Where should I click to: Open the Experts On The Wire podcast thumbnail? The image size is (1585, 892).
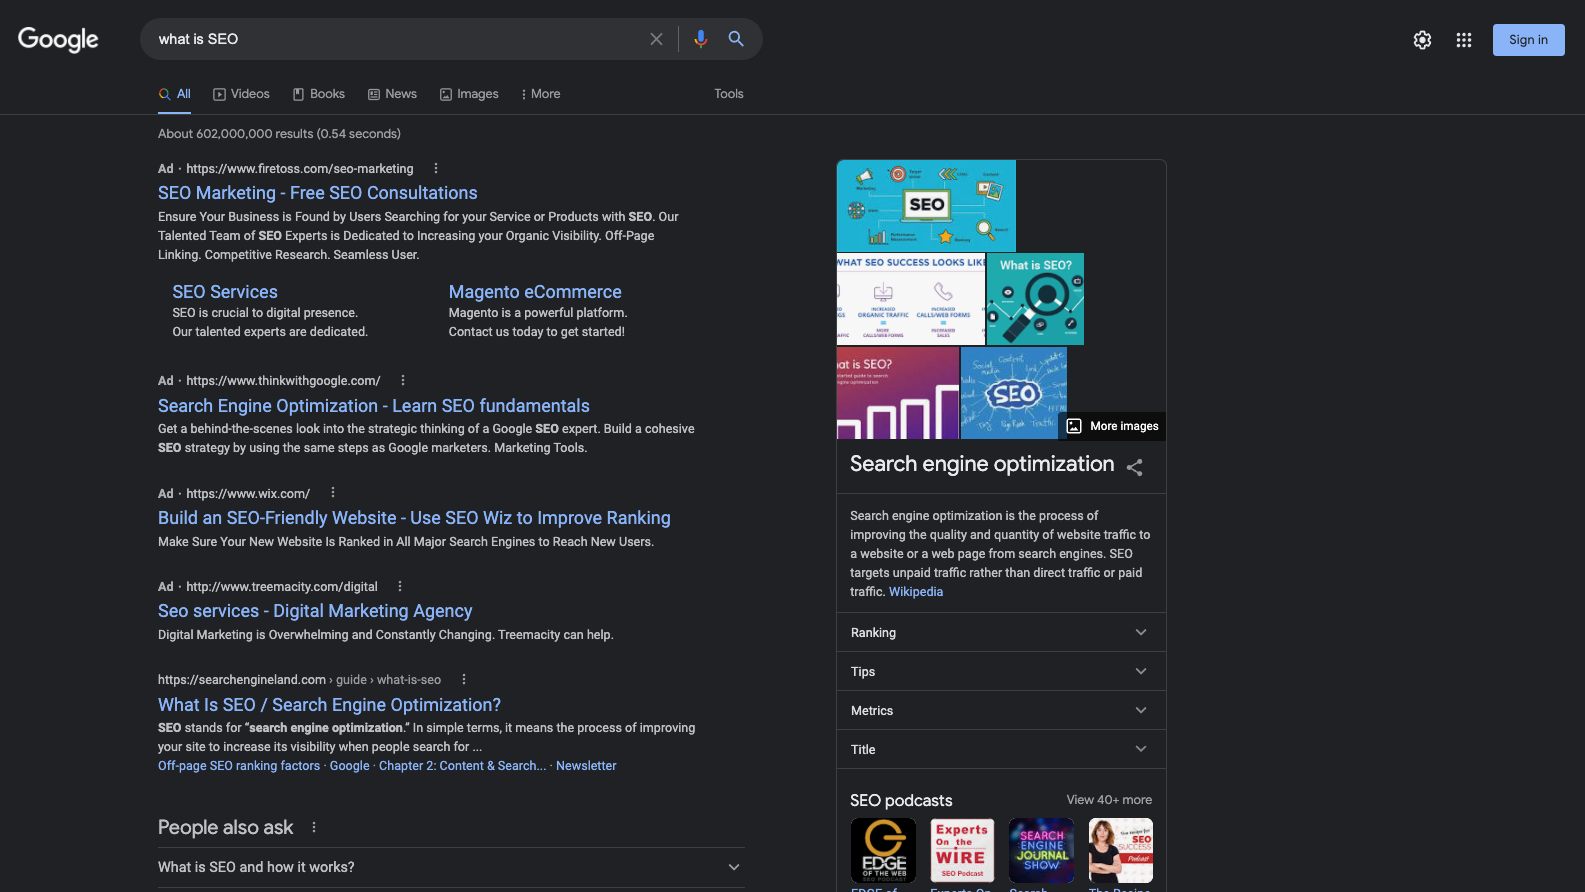tap(962, 851)
